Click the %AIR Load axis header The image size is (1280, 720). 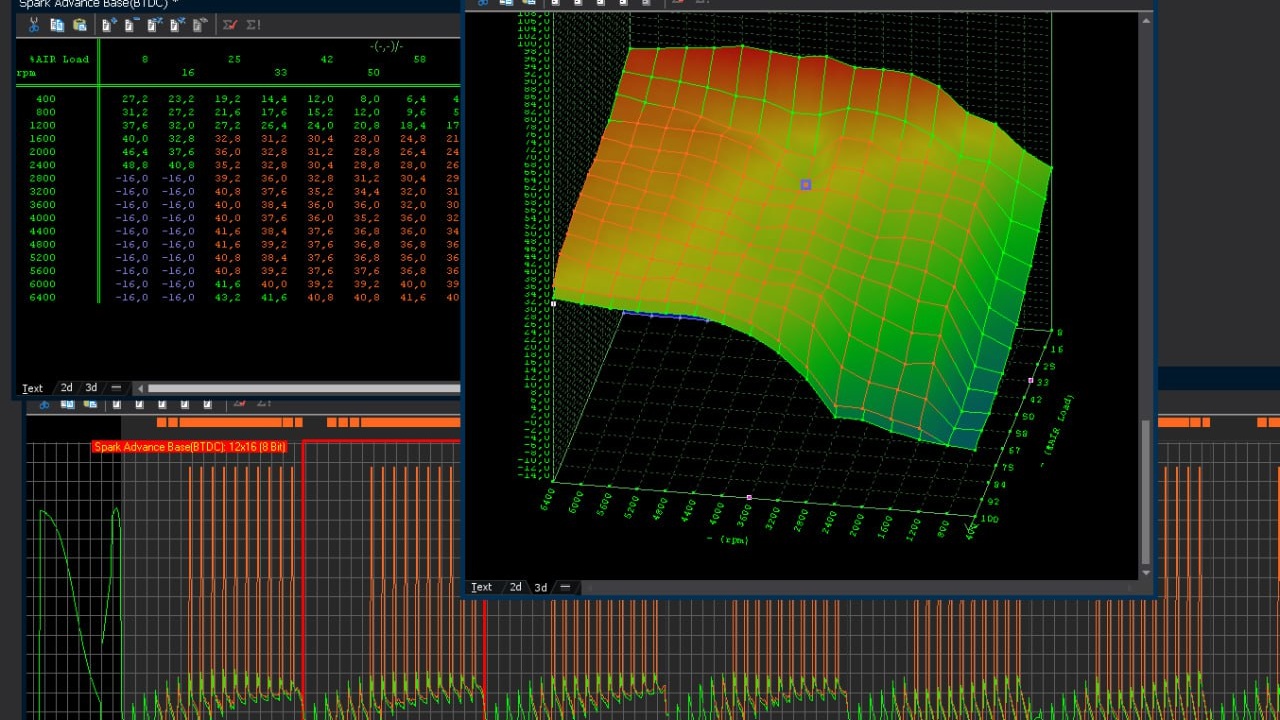(x=59, y=59)
